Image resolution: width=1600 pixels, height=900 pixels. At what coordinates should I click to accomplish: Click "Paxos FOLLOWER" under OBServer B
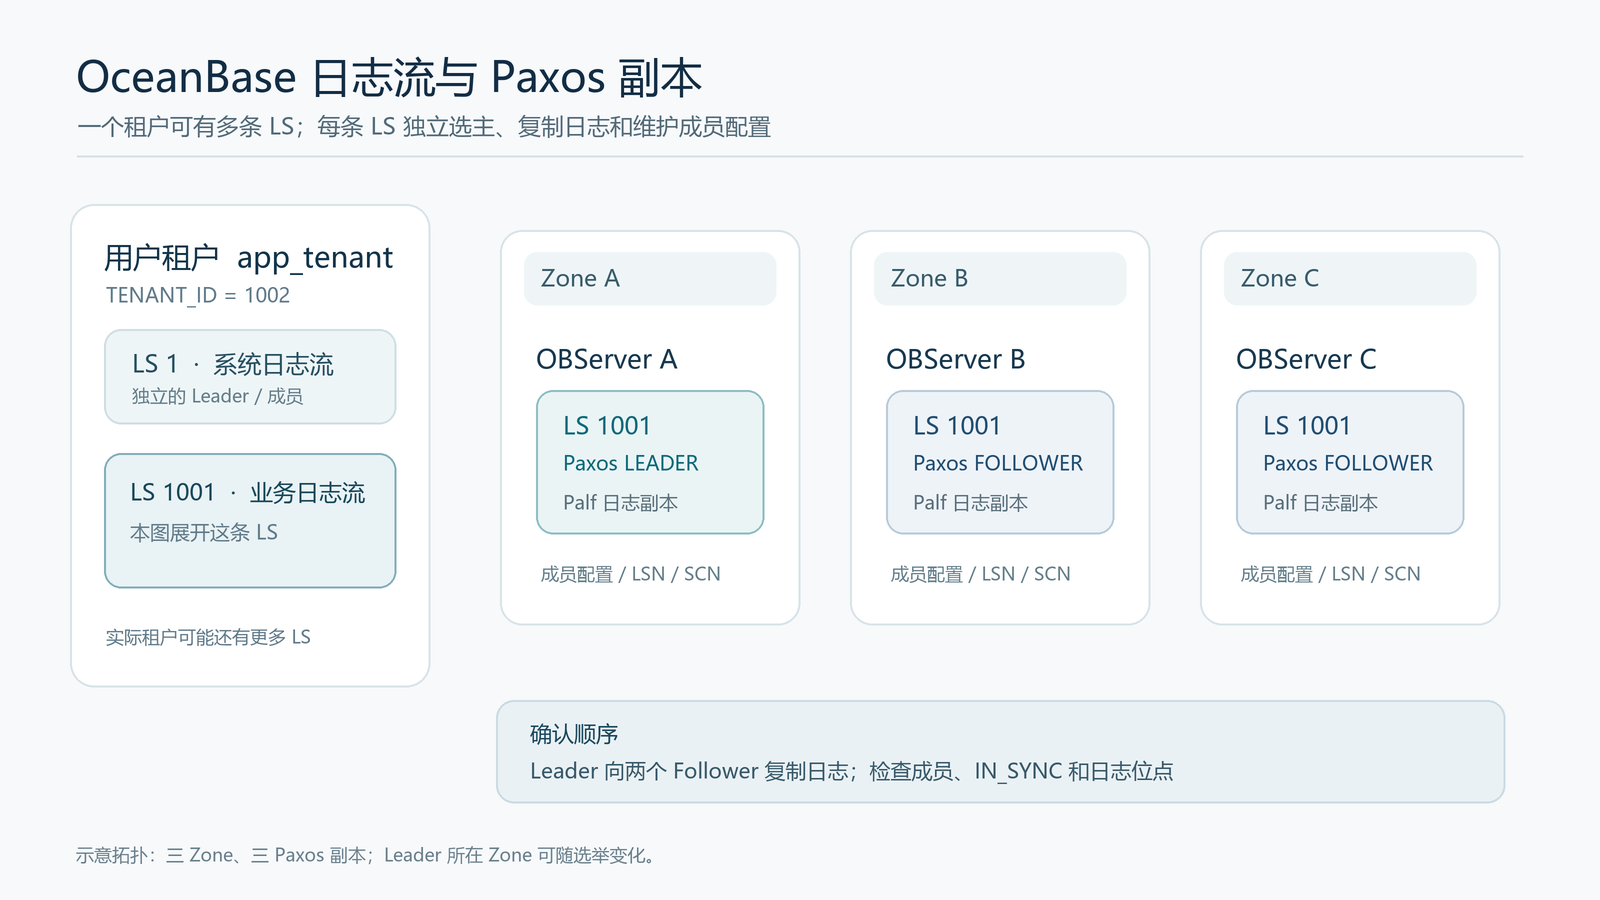[x=998, y=463]
